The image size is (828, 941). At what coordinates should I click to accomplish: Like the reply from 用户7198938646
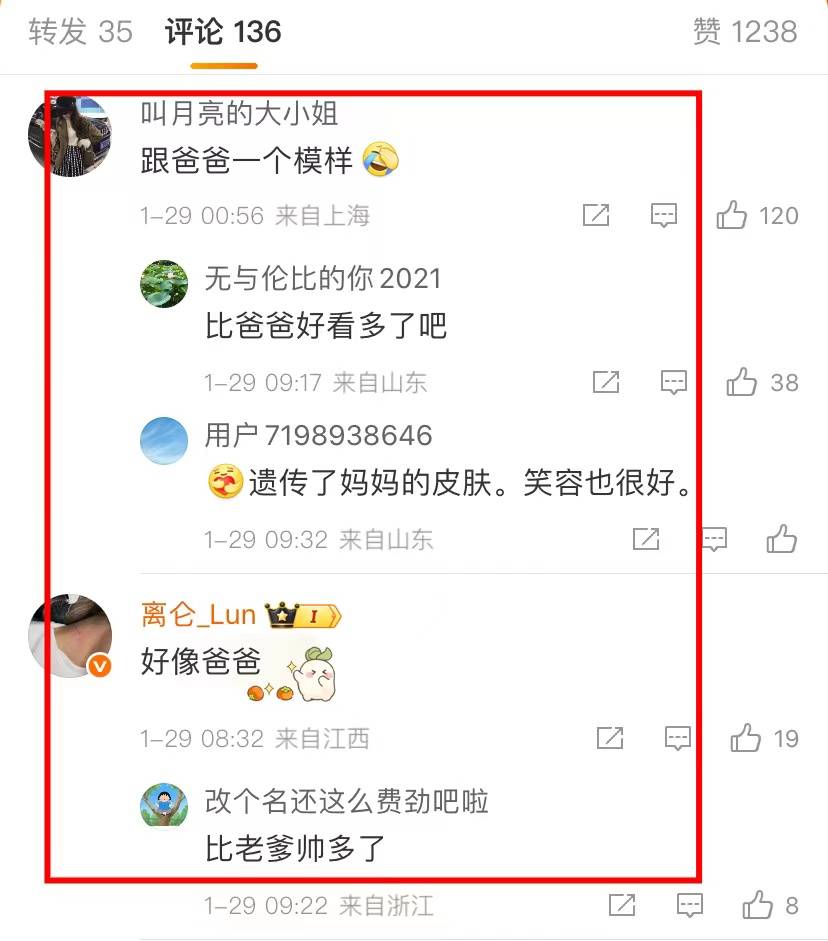point(781,539)
